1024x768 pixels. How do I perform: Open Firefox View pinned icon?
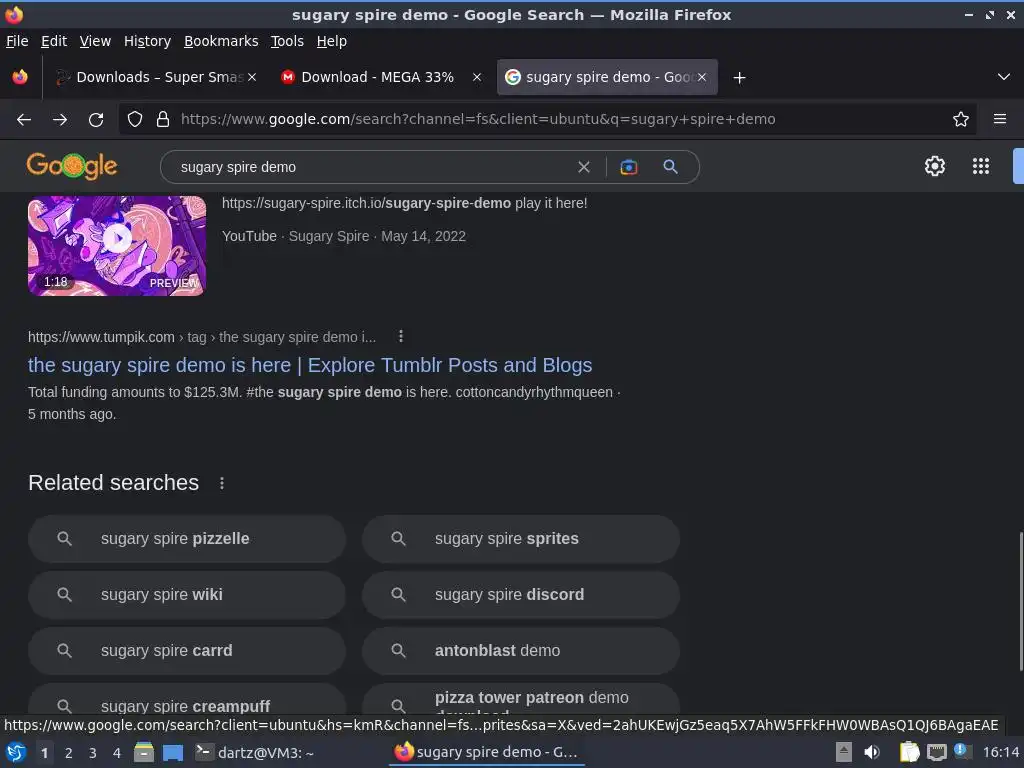click(20, 77)
